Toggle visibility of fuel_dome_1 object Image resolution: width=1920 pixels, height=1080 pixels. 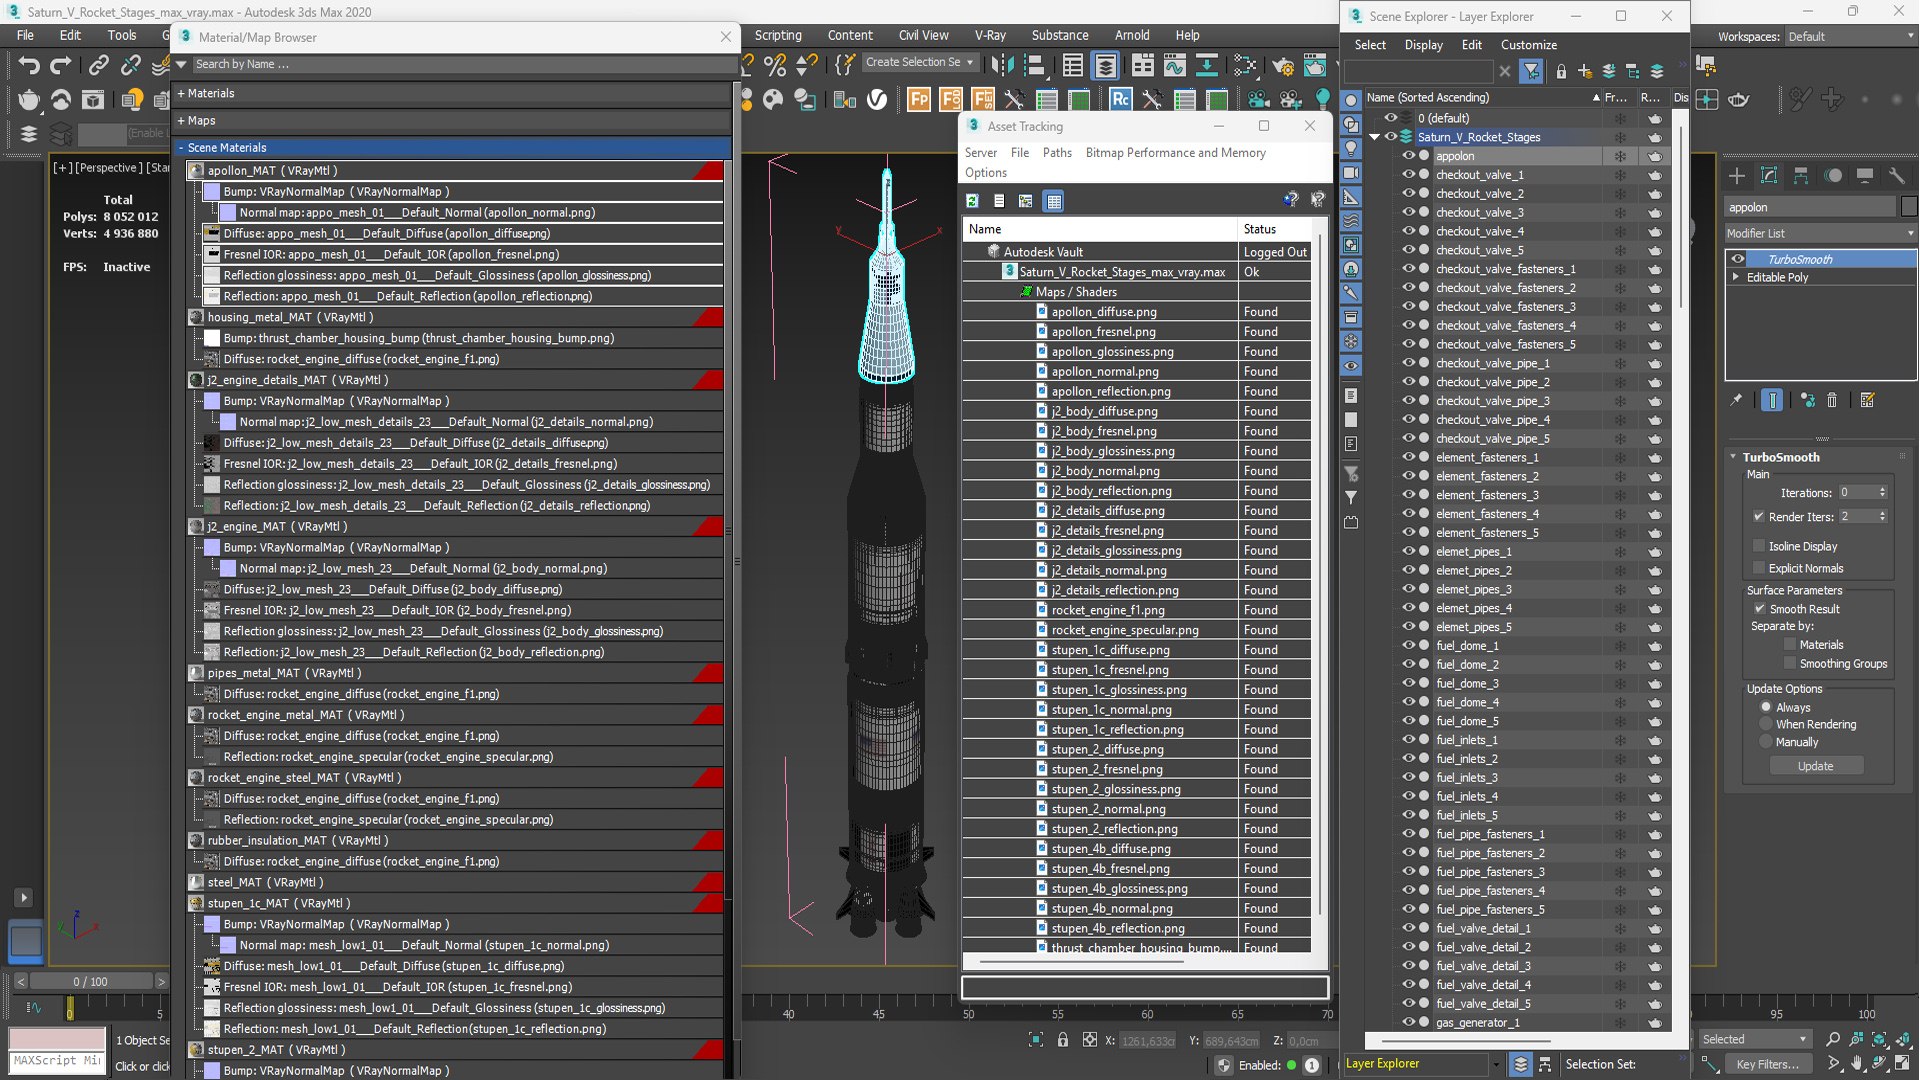point(1408,645)
